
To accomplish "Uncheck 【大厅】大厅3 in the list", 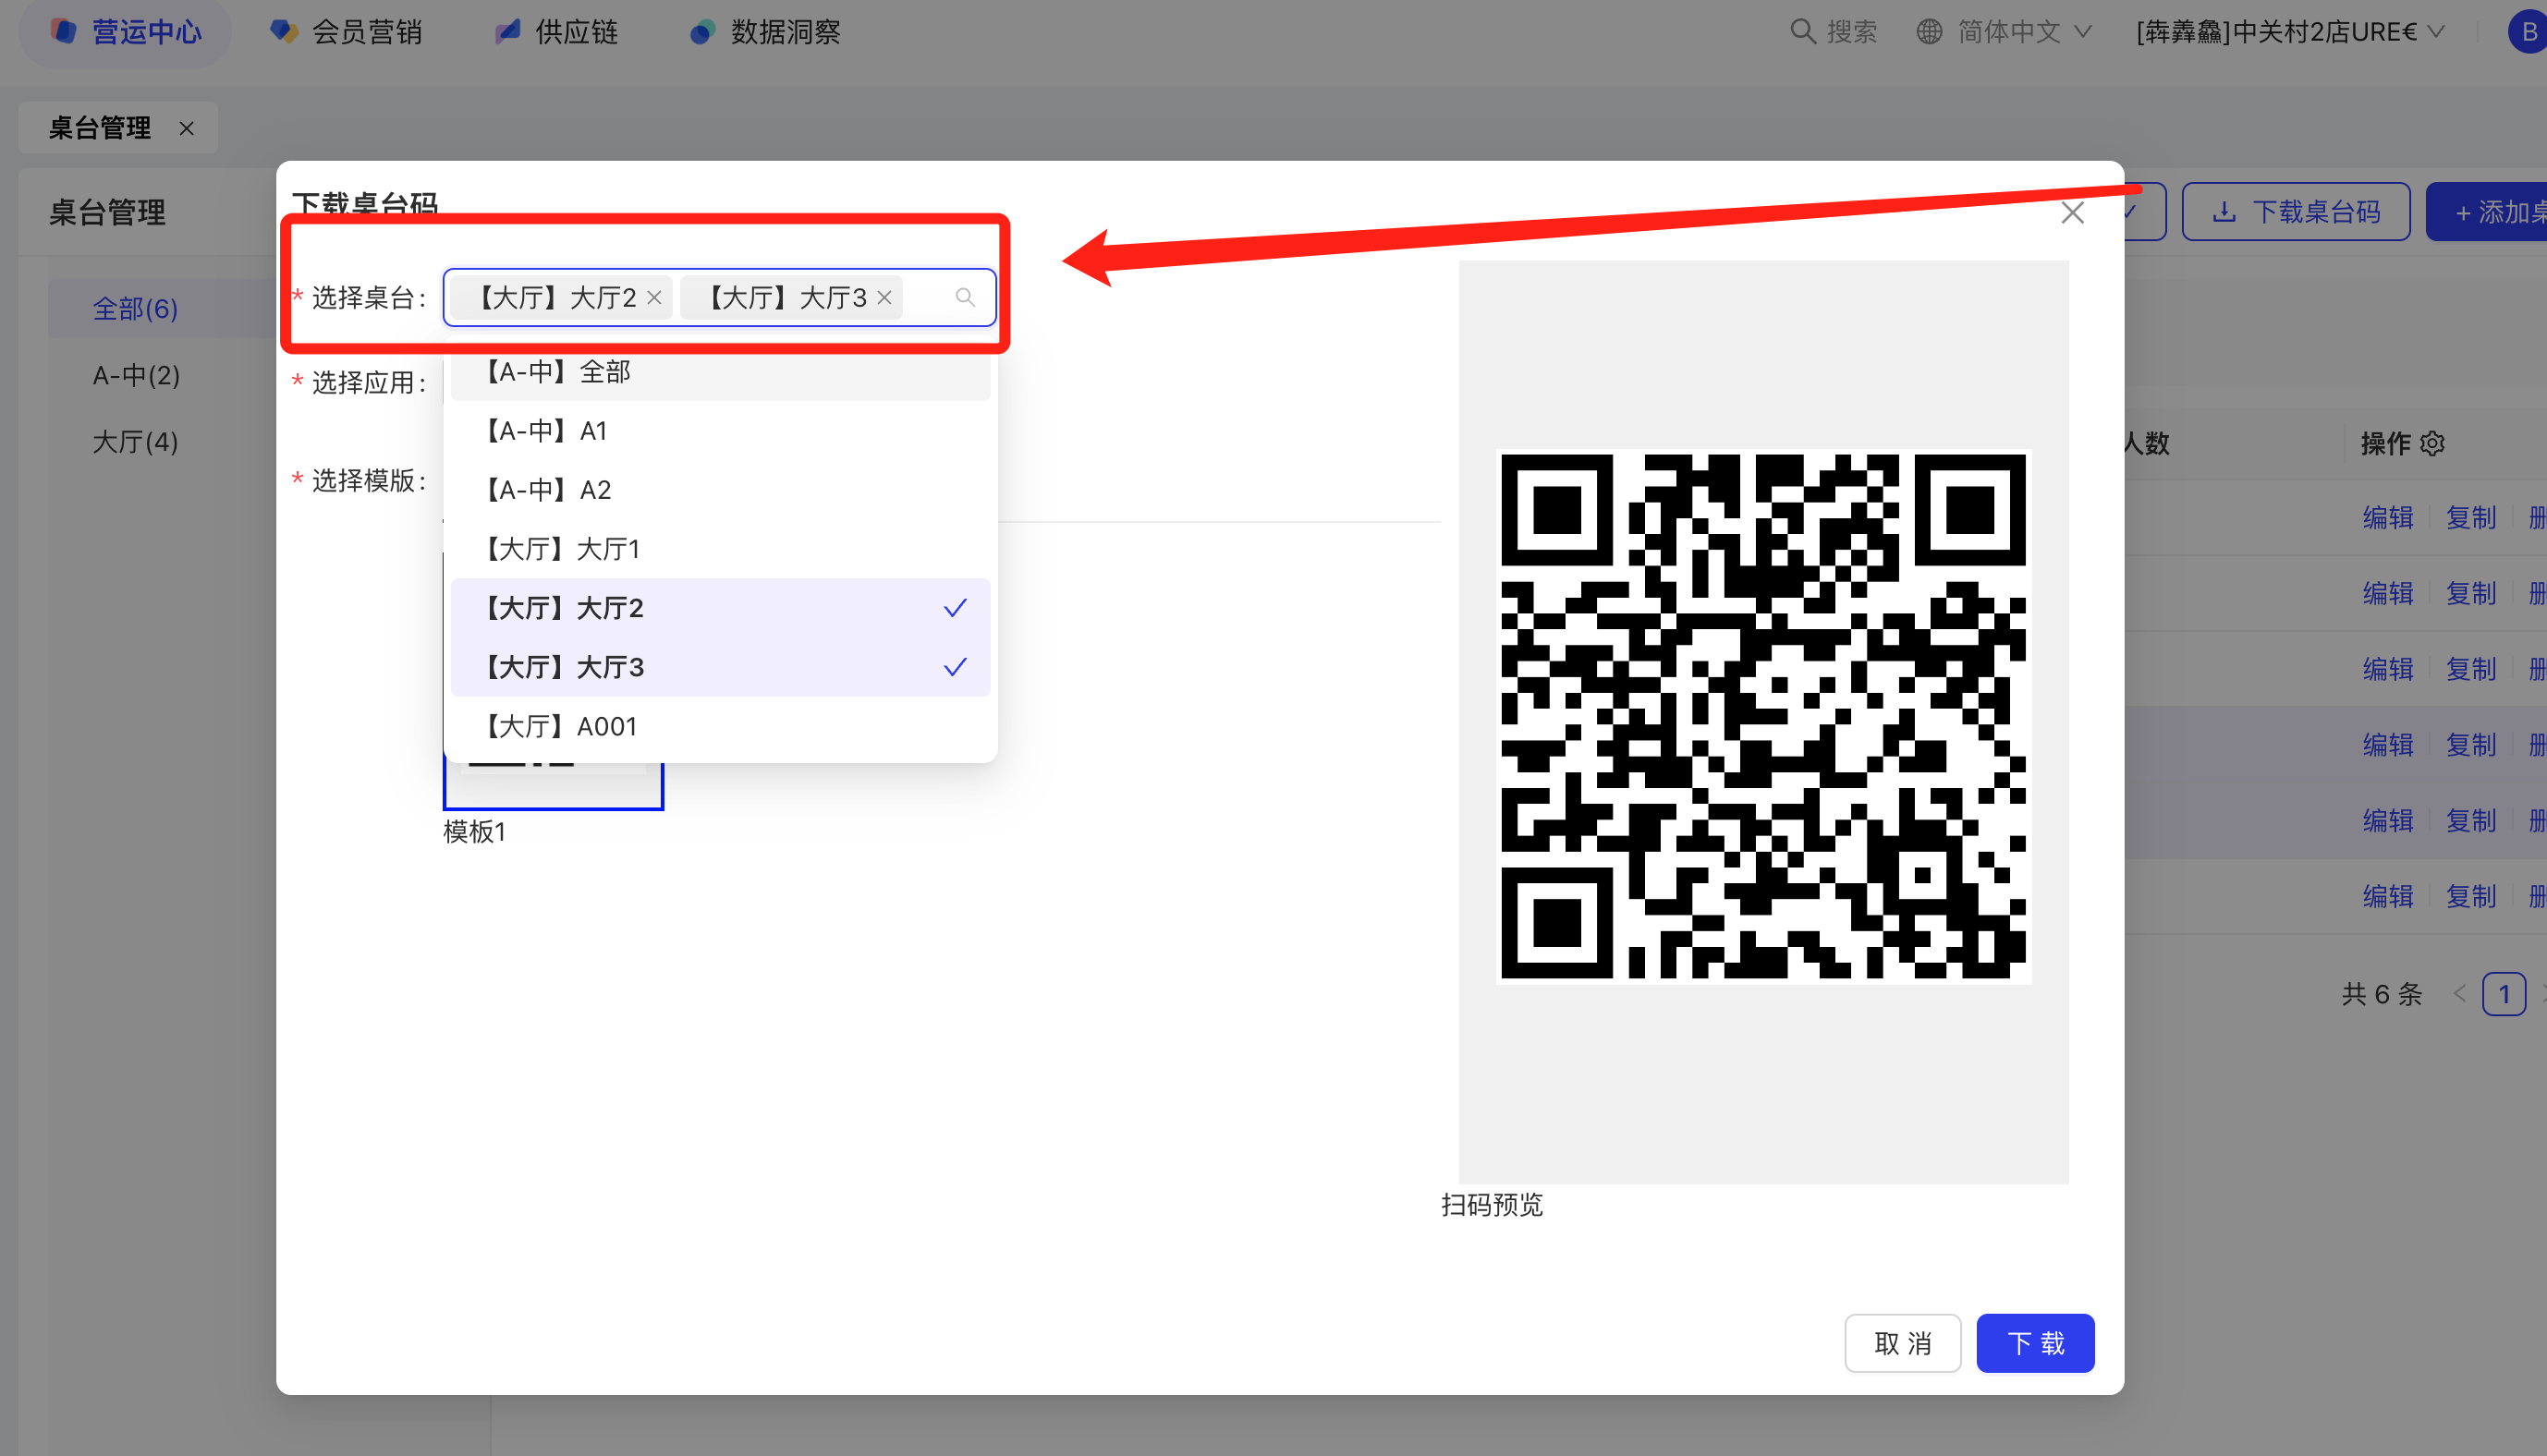I will (x=720, y=667).
